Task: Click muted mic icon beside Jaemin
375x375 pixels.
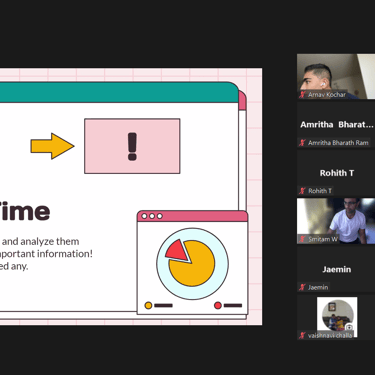Action: [x=302, y=287]
